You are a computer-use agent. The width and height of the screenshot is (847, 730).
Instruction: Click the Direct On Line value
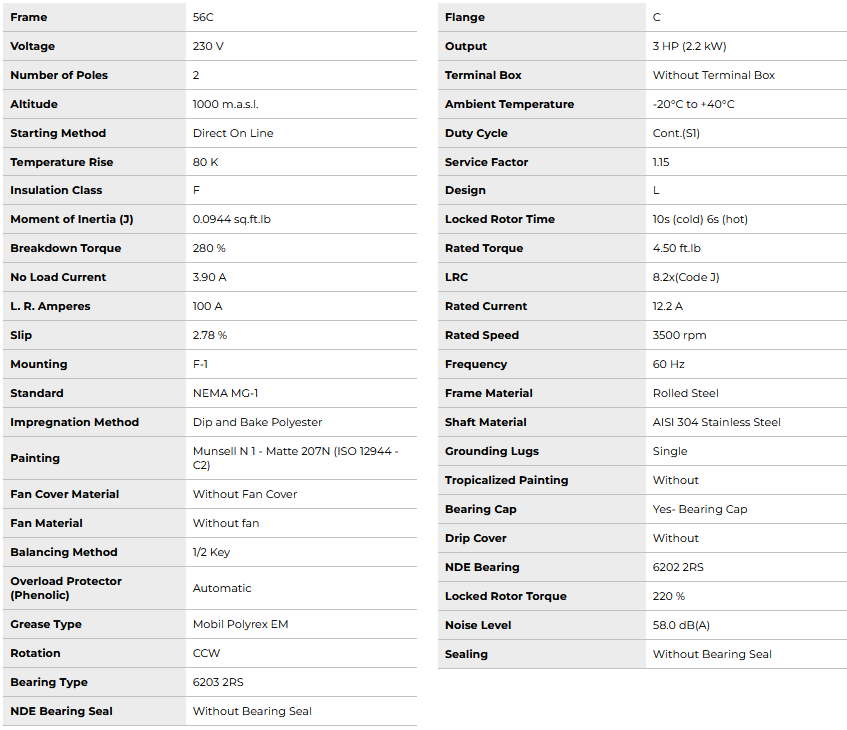click(232, 133)
